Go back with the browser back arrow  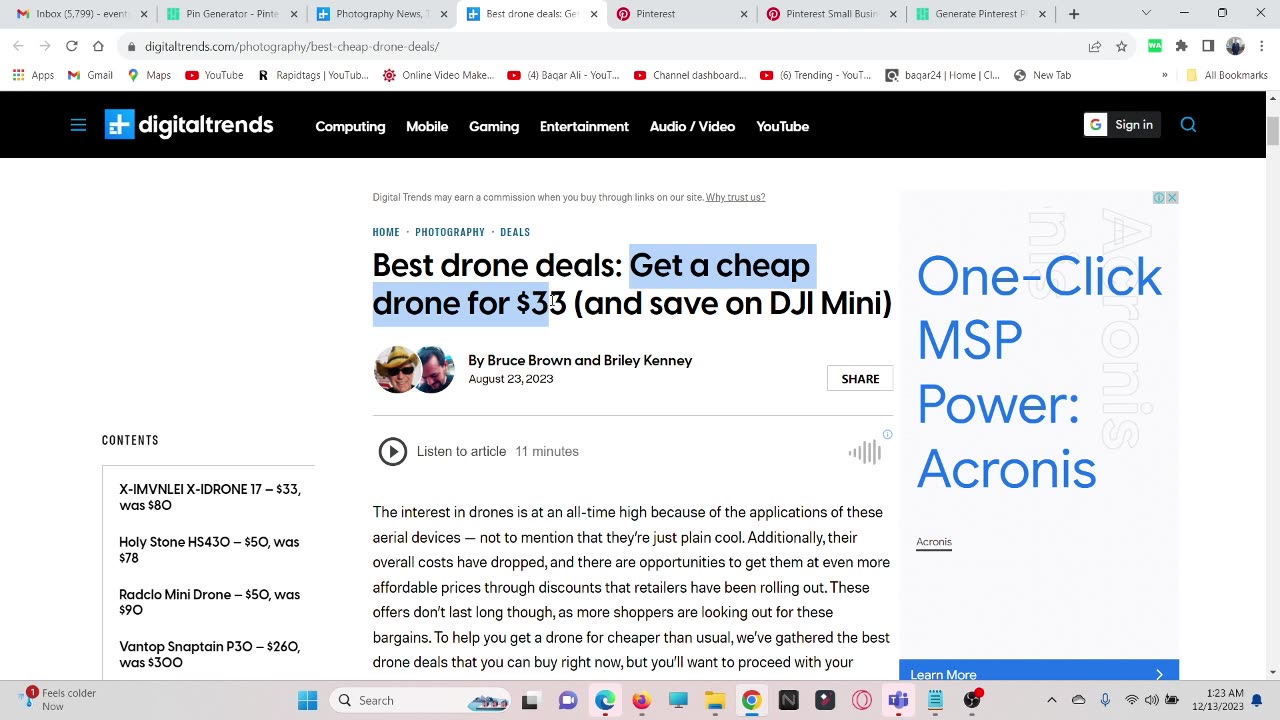[18, 46]
